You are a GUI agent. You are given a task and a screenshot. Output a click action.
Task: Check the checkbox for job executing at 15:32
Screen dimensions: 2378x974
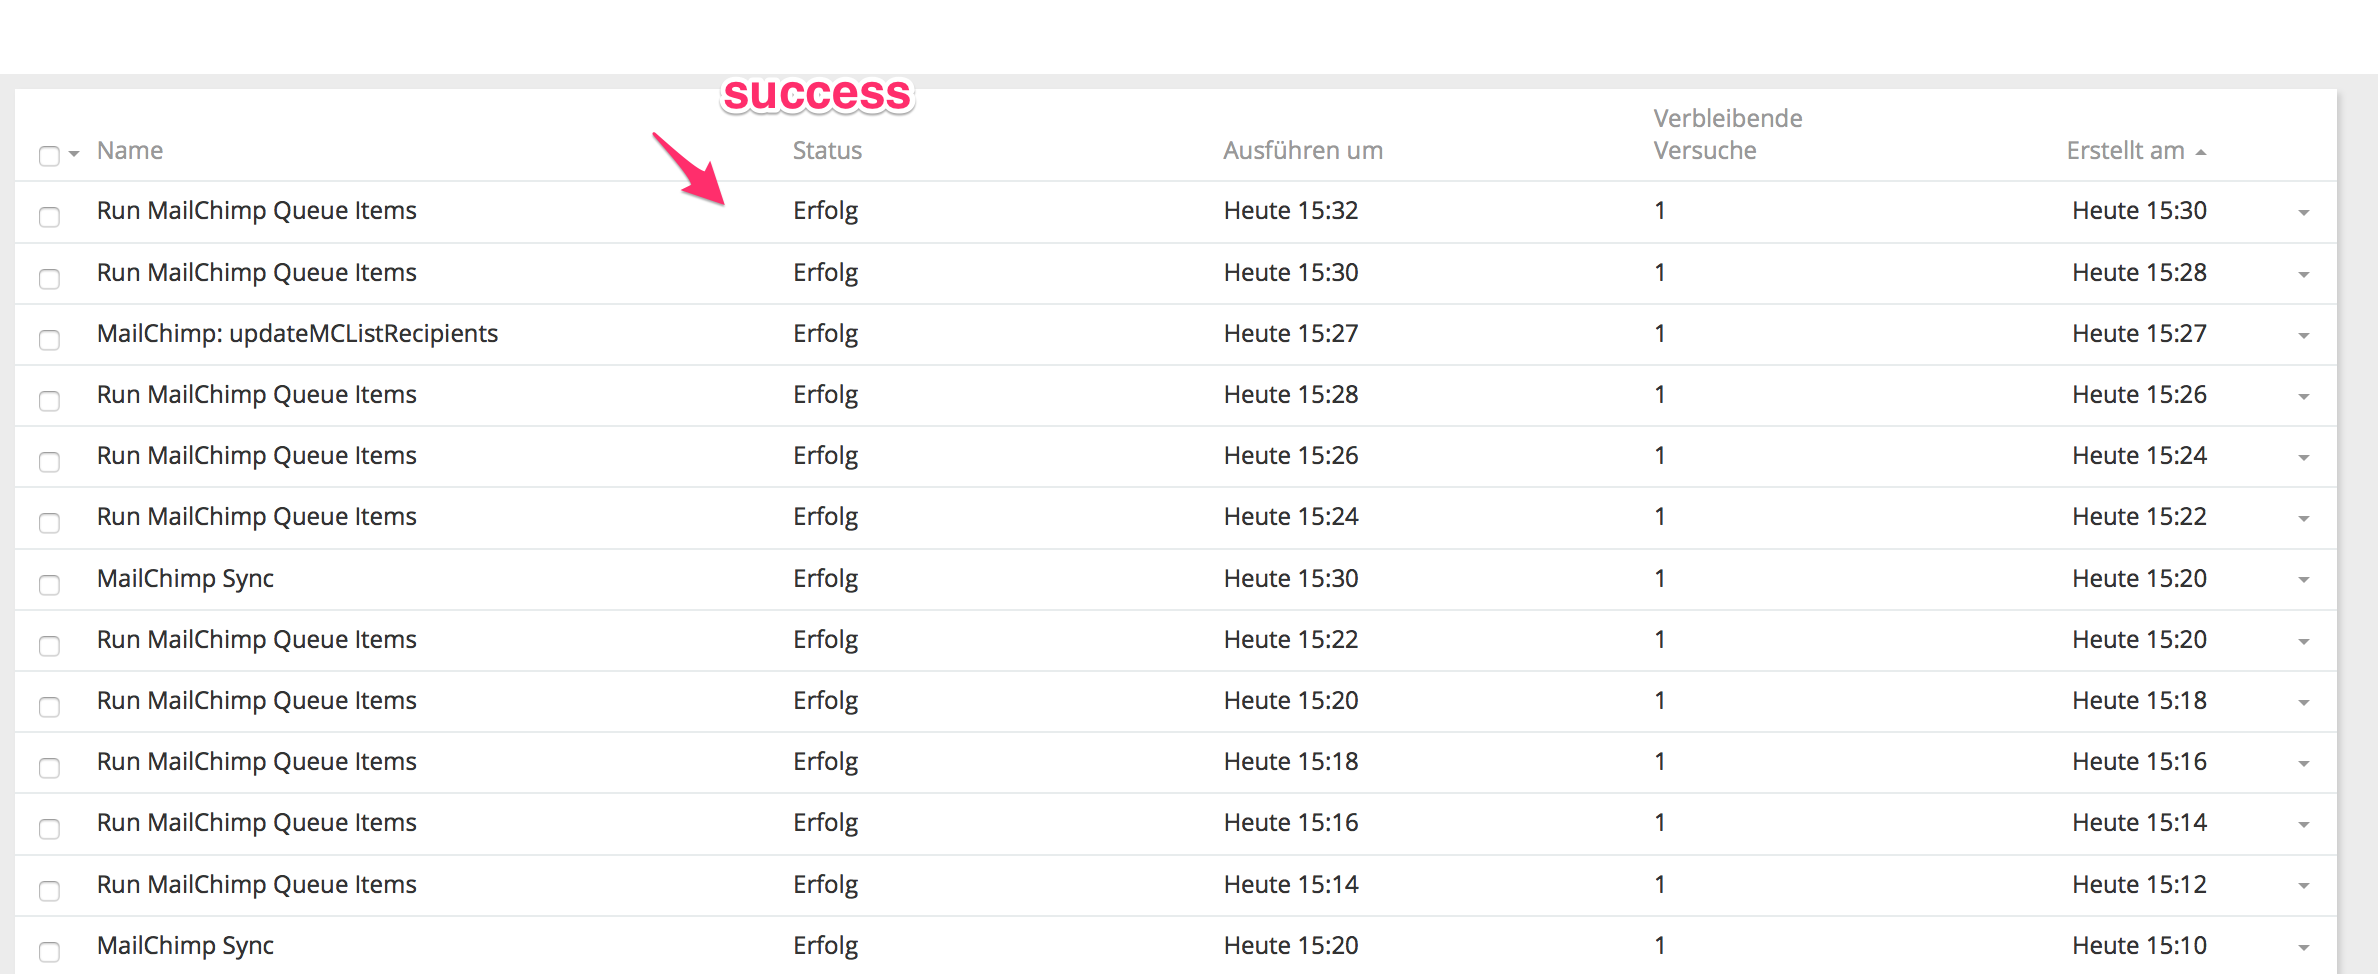tap(49, 216)
